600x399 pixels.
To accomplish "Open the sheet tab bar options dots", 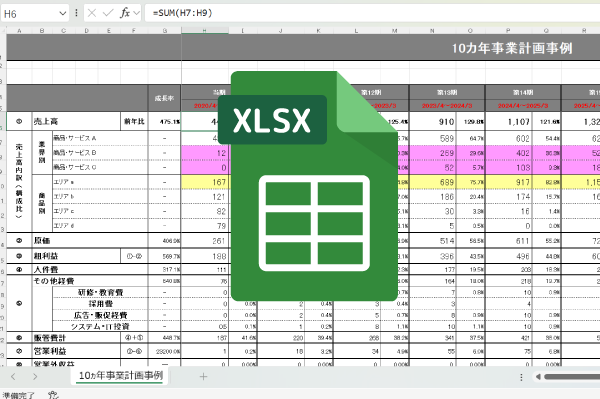I will [521, 377].
